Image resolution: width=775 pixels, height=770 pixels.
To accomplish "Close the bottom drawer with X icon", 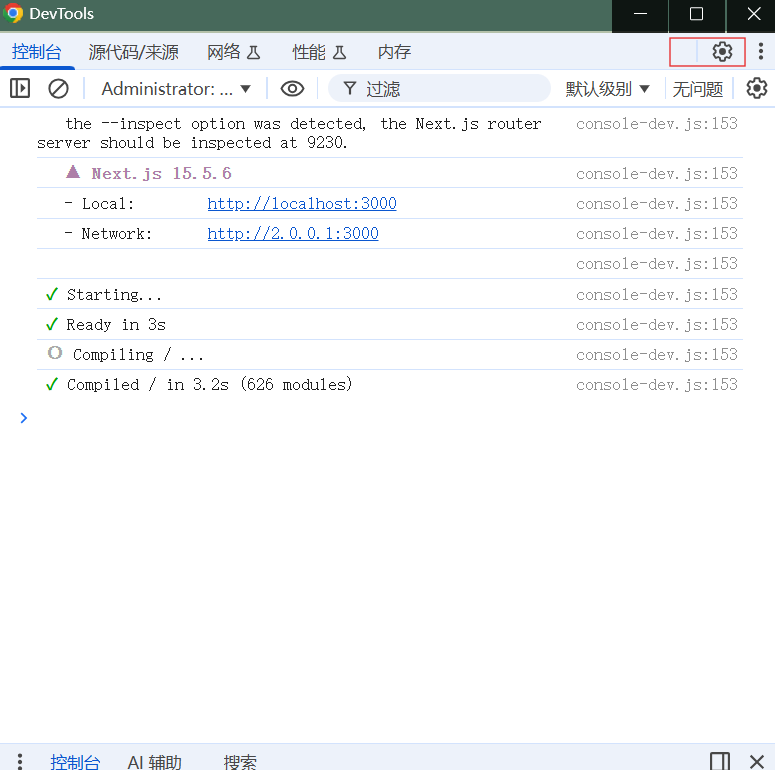I will (757, 761).
